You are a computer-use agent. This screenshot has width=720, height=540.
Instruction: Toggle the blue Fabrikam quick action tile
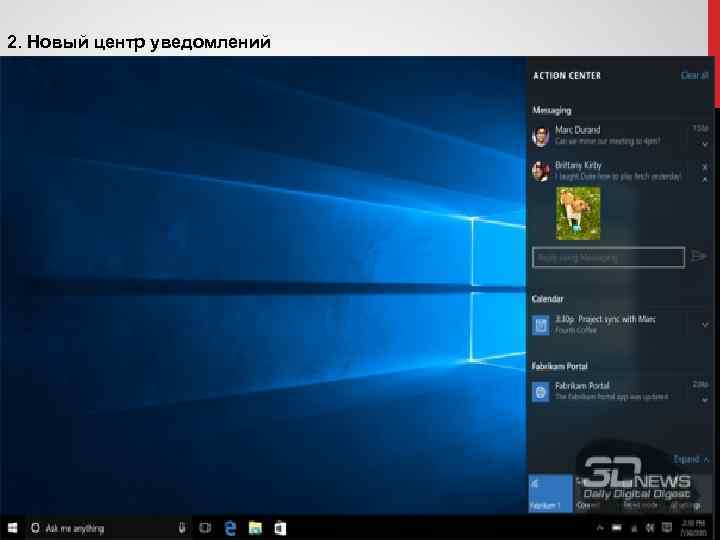coord(550,493)
